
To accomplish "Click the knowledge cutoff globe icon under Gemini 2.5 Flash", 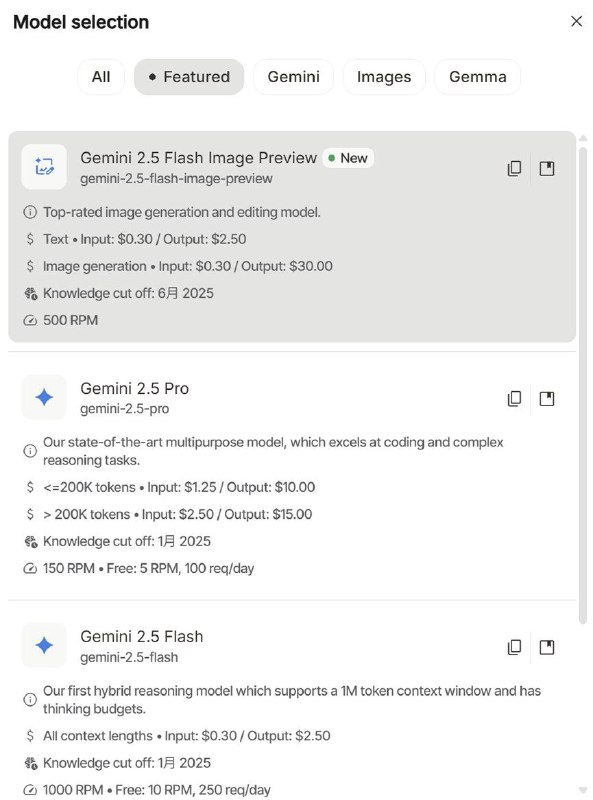I will [30, 763].
